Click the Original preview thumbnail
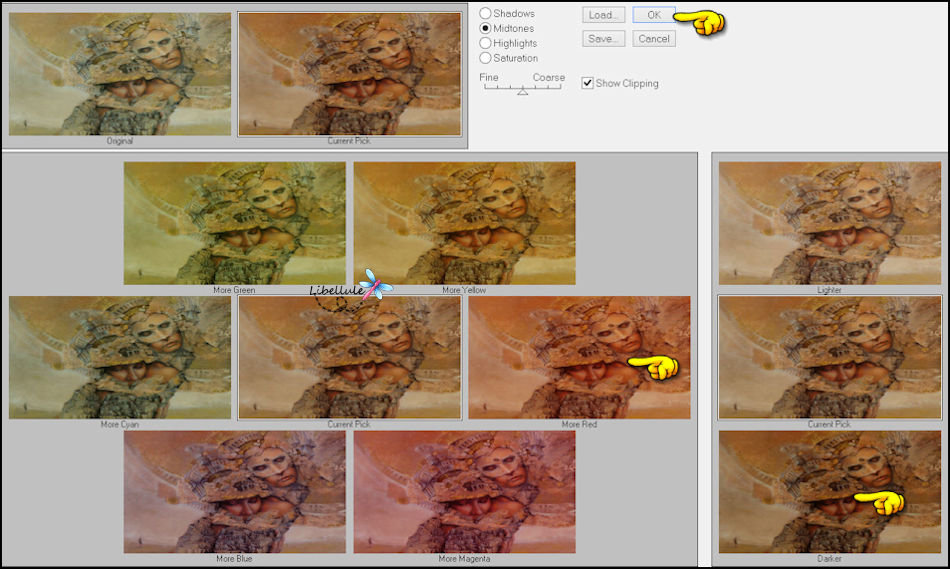This screenshot has width=950, height=569. (120, 74)
